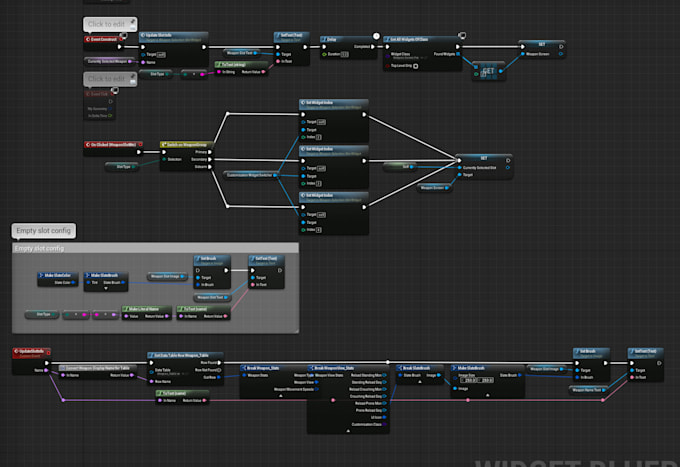Click the Image Size Y value field

[487, 380]
